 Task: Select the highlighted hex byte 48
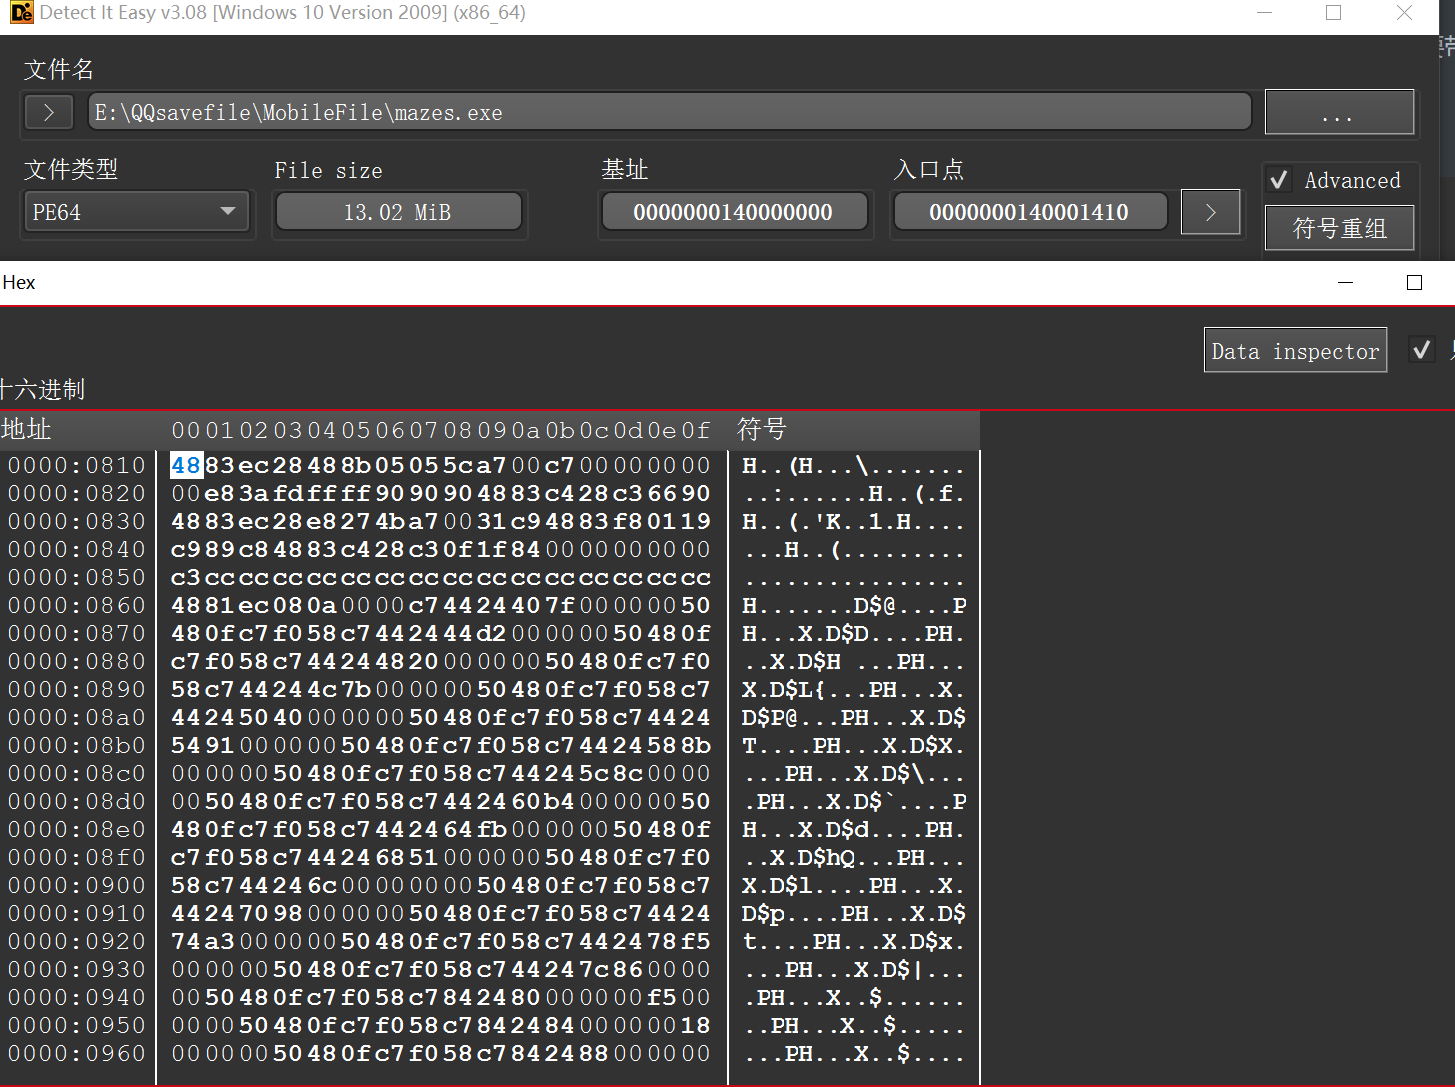[x=186, y=465]
